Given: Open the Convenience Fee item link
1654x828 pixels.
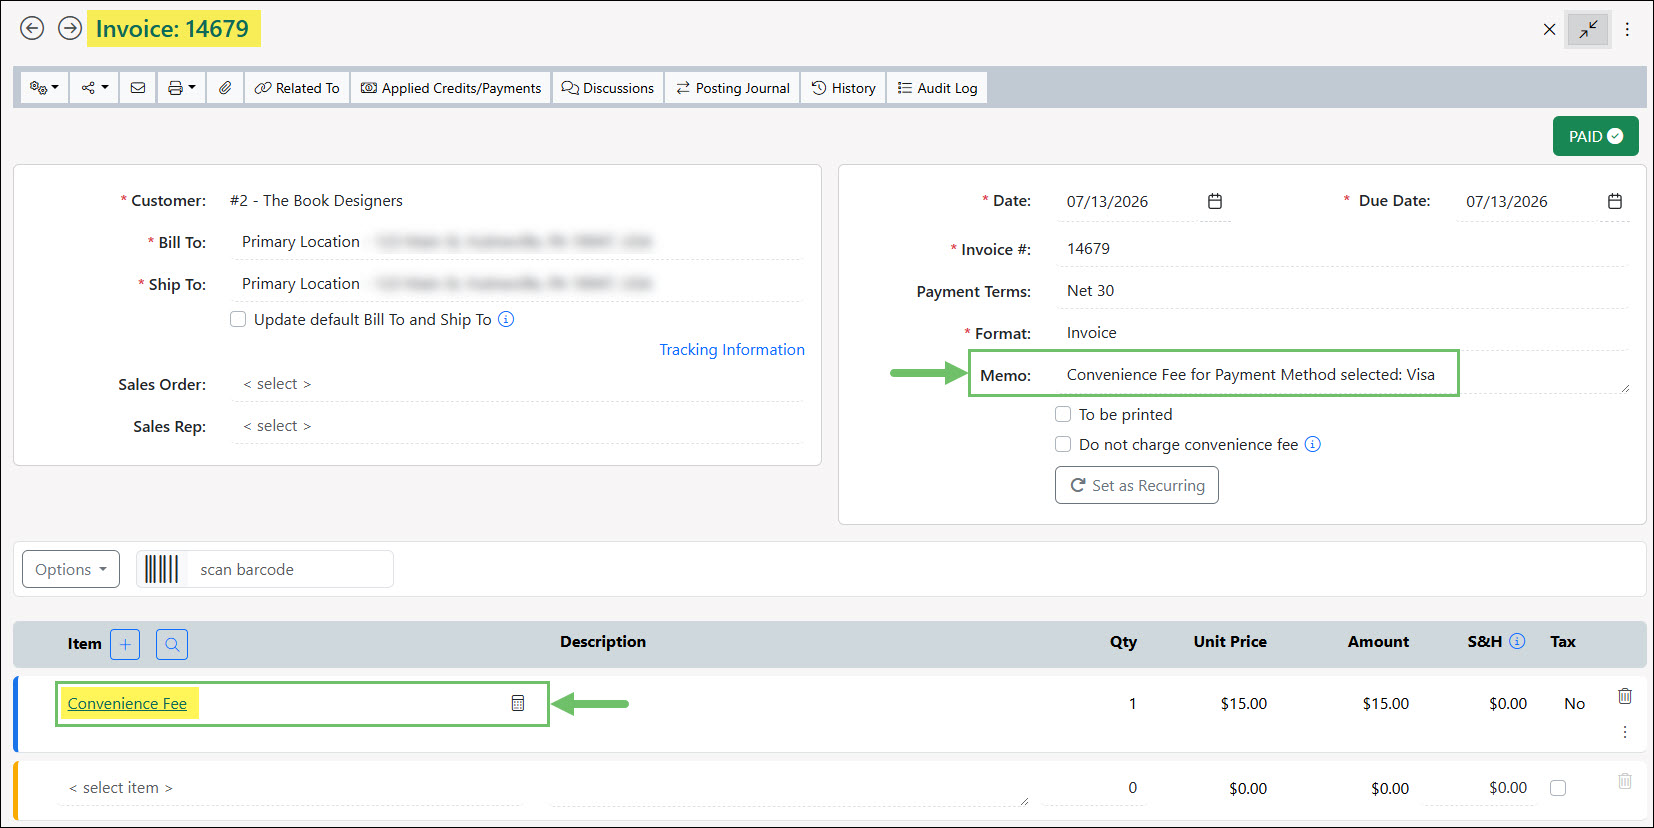Looking at the screenshot, I should pos(127,703).
